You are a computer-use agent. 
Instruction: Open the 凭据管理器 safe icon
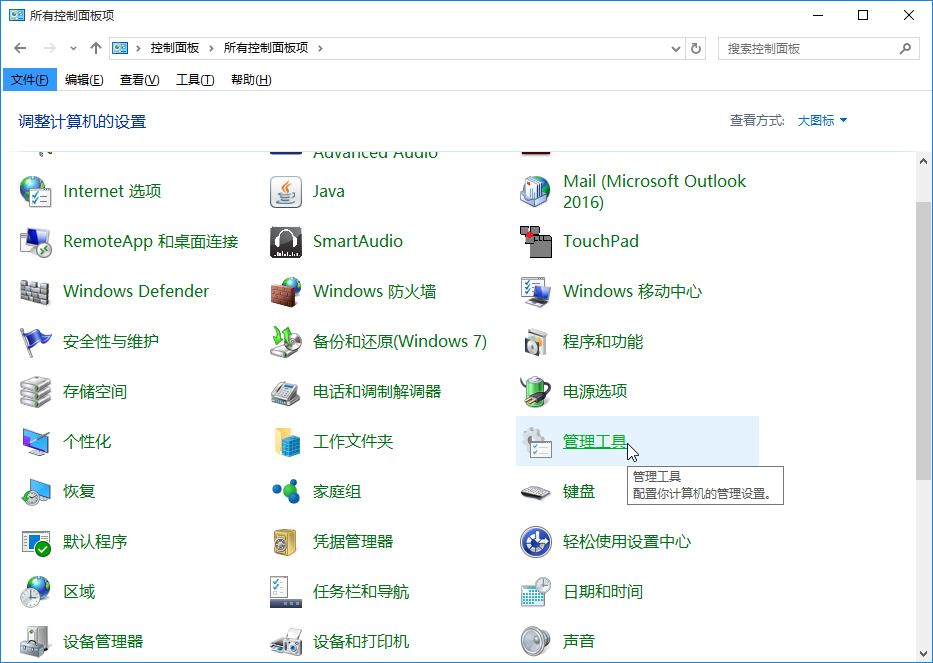pos(285,542)
